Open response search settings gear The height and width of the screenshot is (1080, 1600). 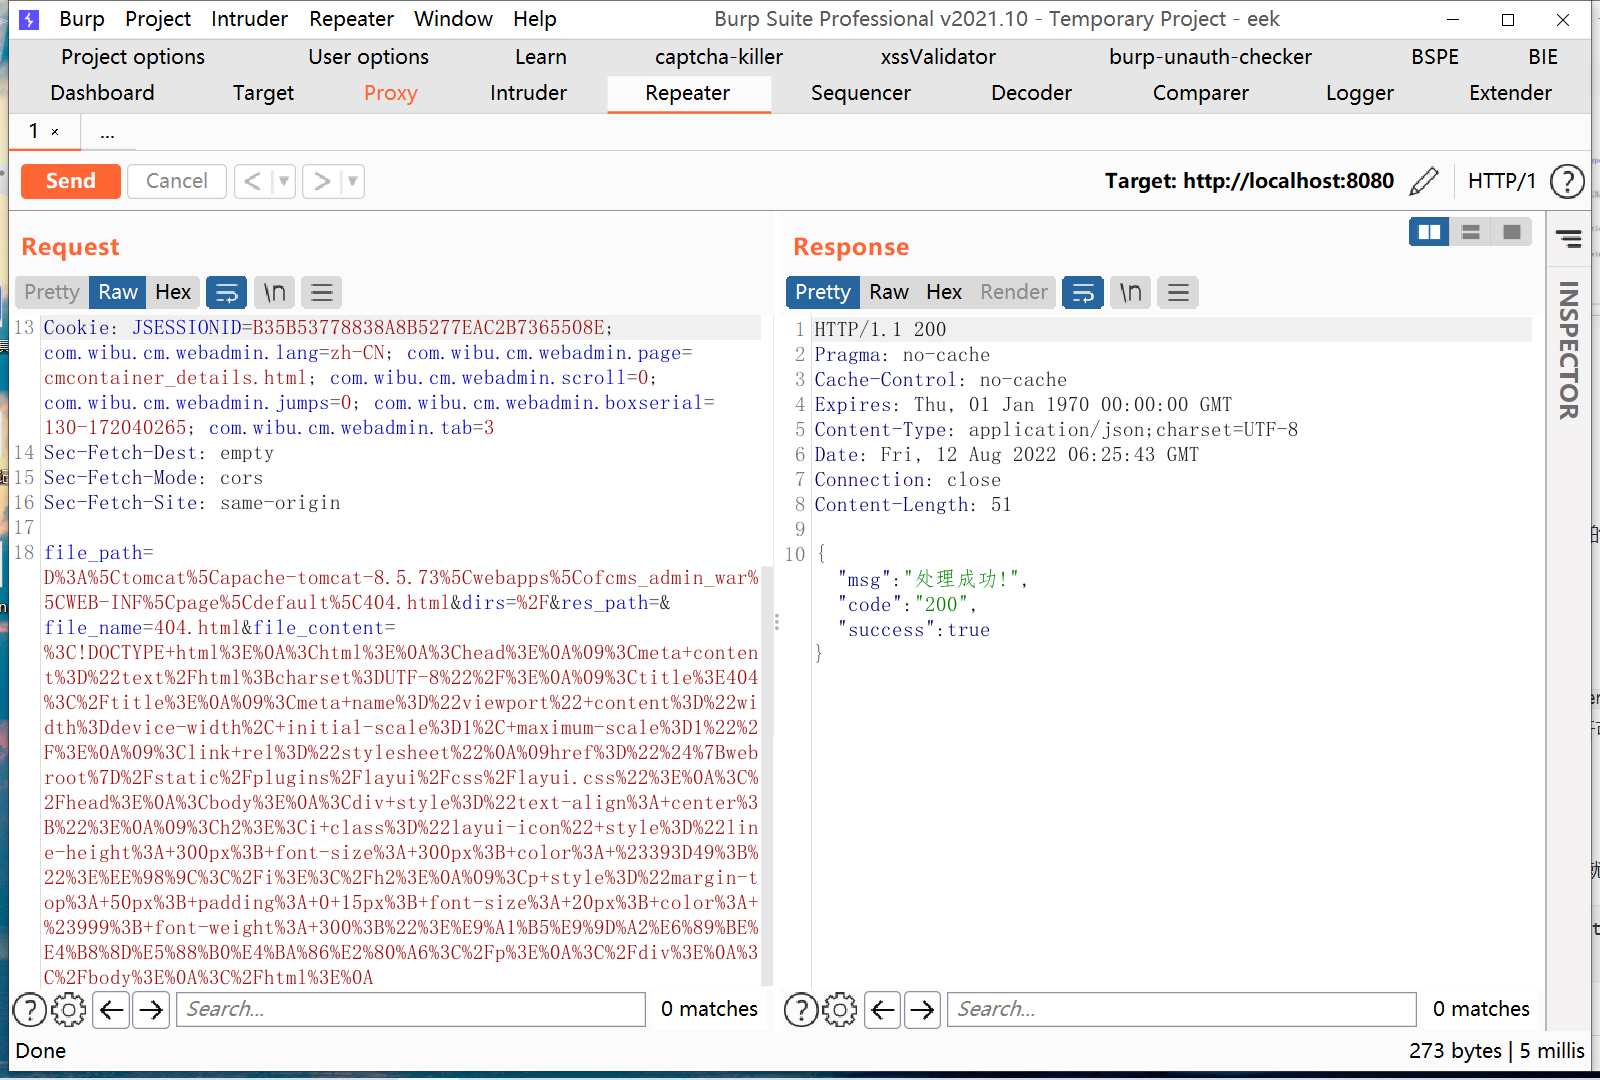click(840, 1010)
